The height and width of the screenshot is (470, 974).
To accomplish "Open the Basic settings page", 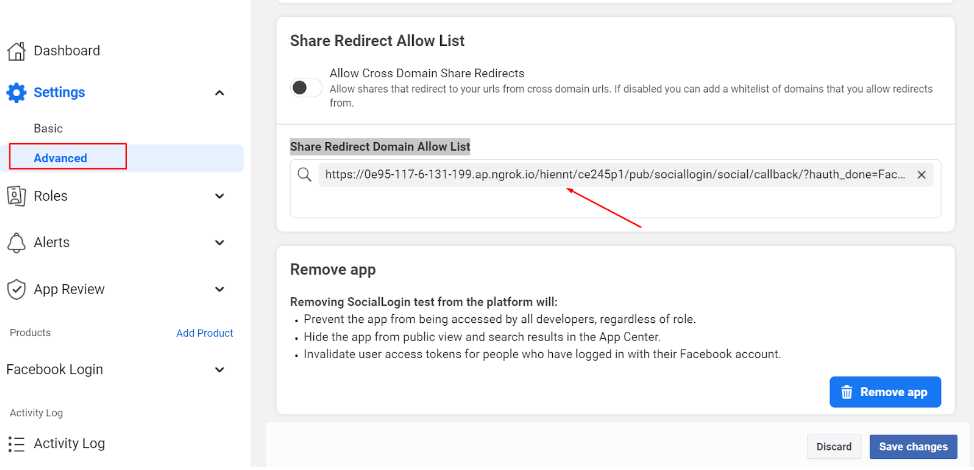I will tap(48, 129).
